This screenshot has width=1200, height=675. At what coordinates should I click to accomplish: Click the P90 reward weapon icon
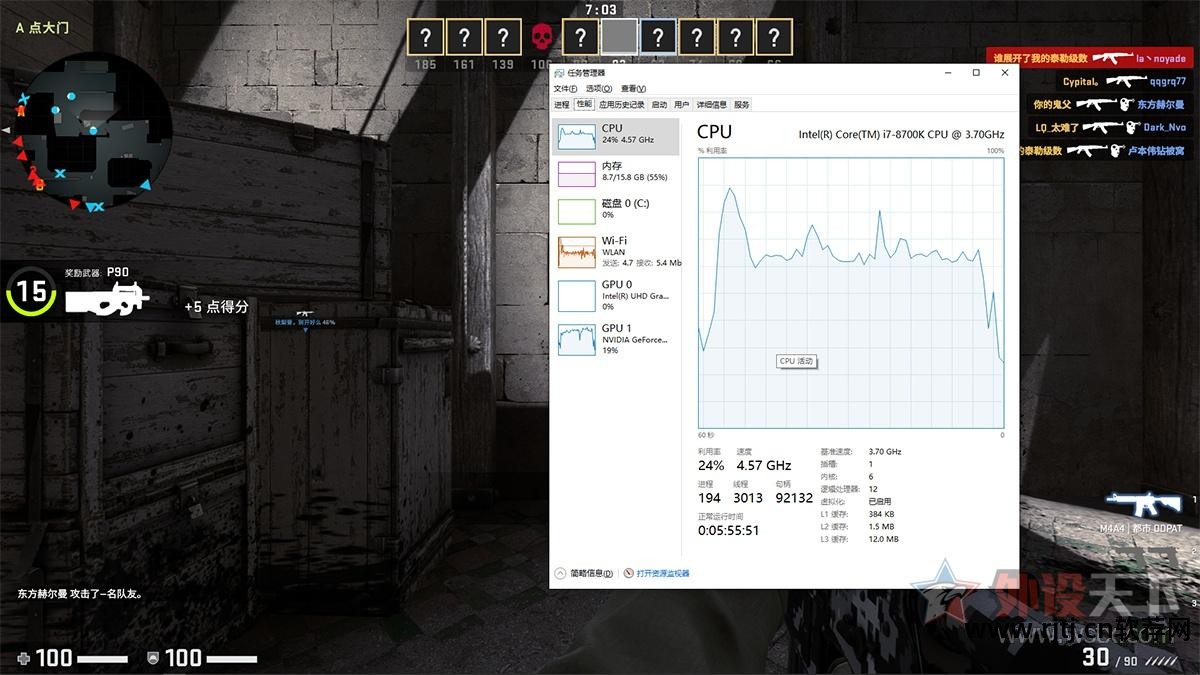(x=107, y=298)
